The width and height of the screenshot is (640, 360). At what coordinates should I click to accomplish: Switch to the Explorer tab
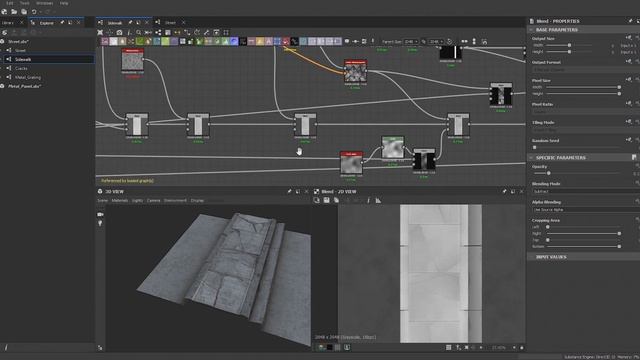46,23
